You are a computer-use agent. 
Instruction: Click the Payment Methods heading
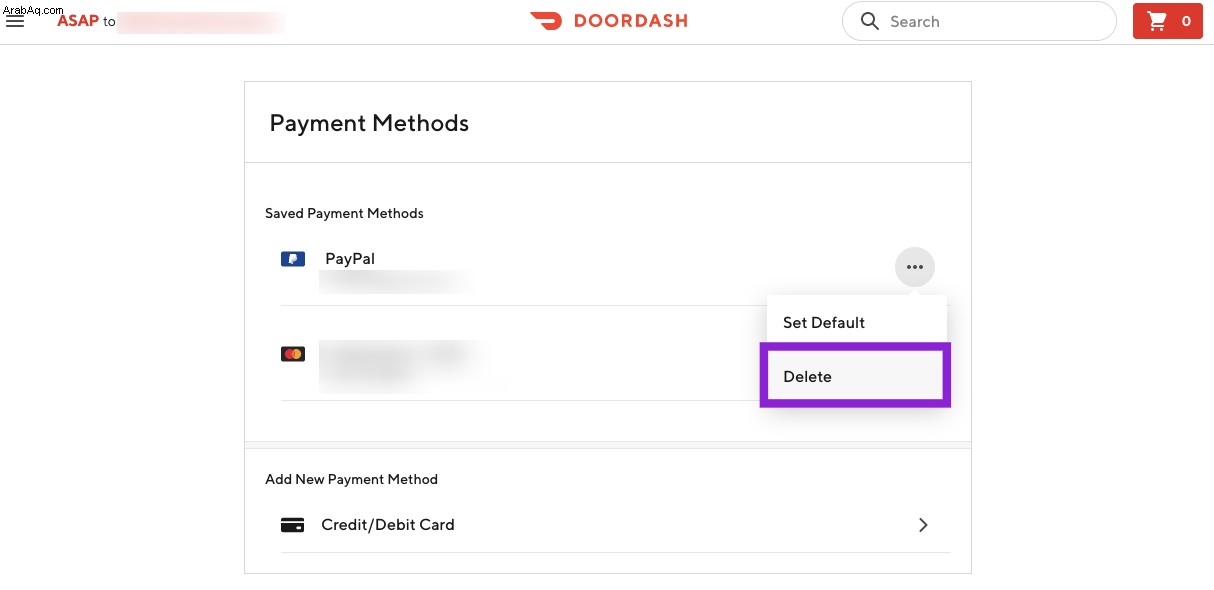369,123
